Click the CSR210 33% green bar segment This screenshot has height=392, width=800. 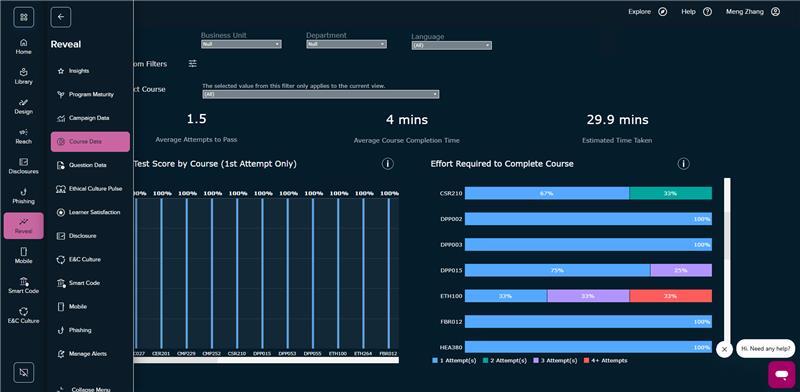[x=670, y=193]
